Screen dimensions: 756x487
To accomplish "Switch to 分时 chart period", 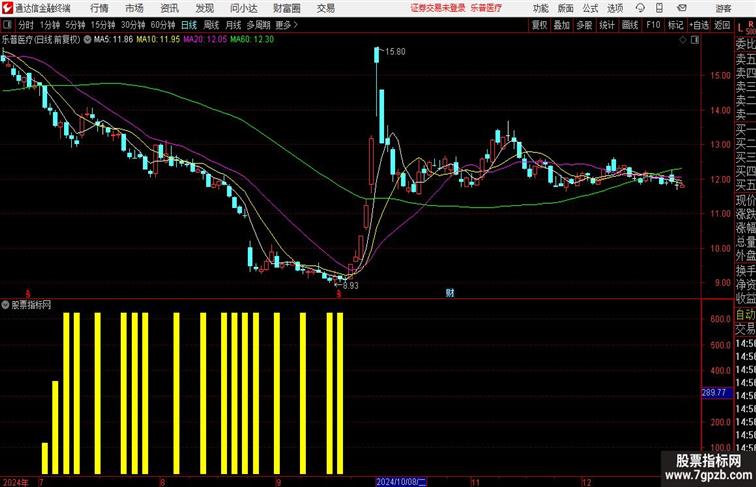I will [26, 25].
